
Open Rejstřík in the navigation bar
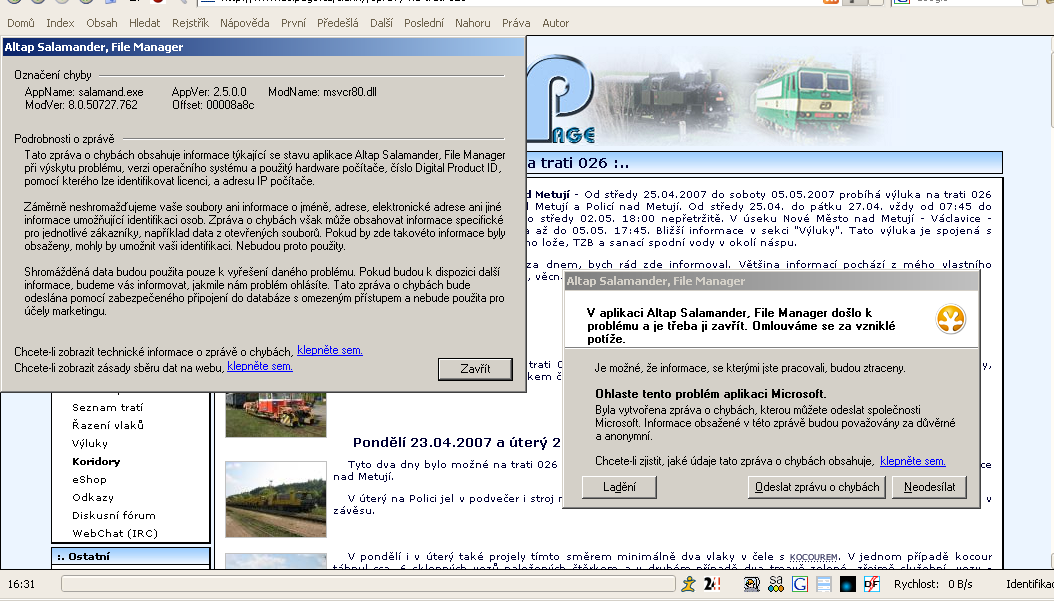point(190,23)
